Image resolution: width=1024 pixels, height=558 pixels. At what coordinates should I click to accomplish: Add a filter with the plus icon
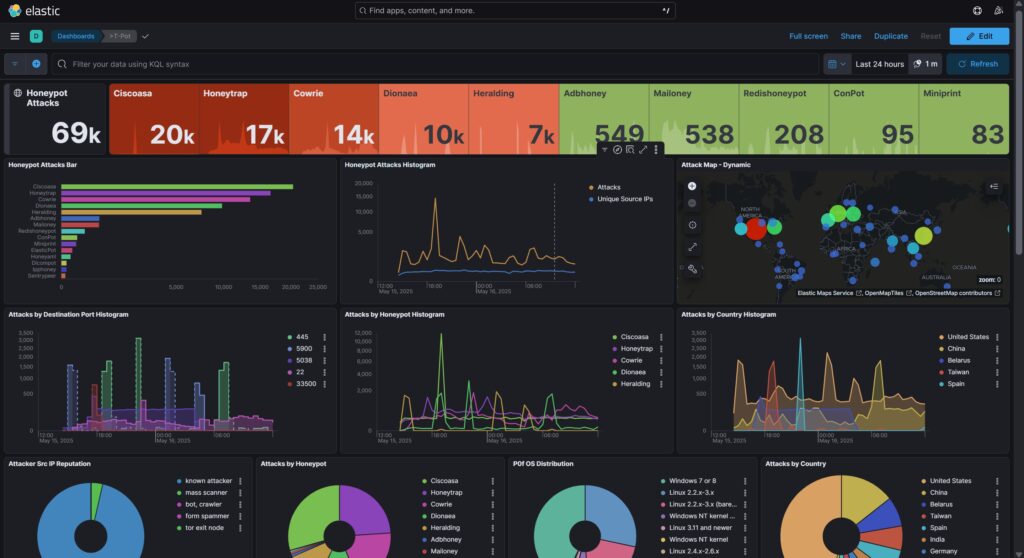(x=37, y=64)
